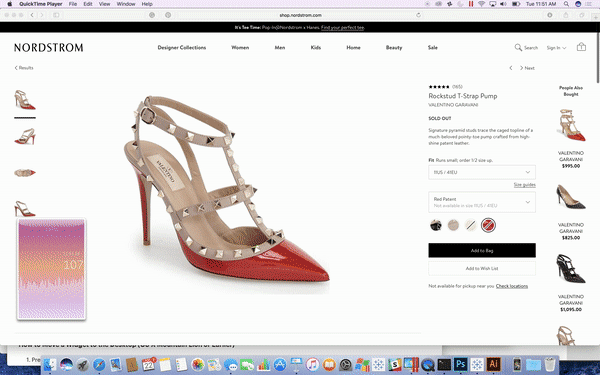
Task: Open the Window menu
Action: pyautogui.click(x=126, y=4)
